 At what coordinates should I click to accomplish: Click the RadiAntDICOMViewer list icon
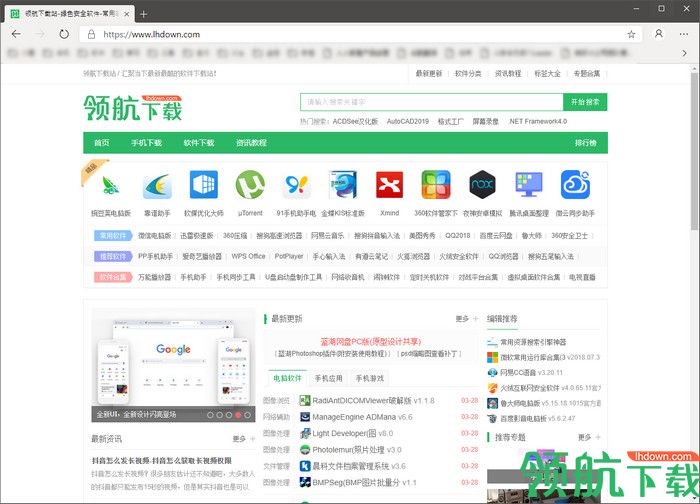(x=305, y=400)
